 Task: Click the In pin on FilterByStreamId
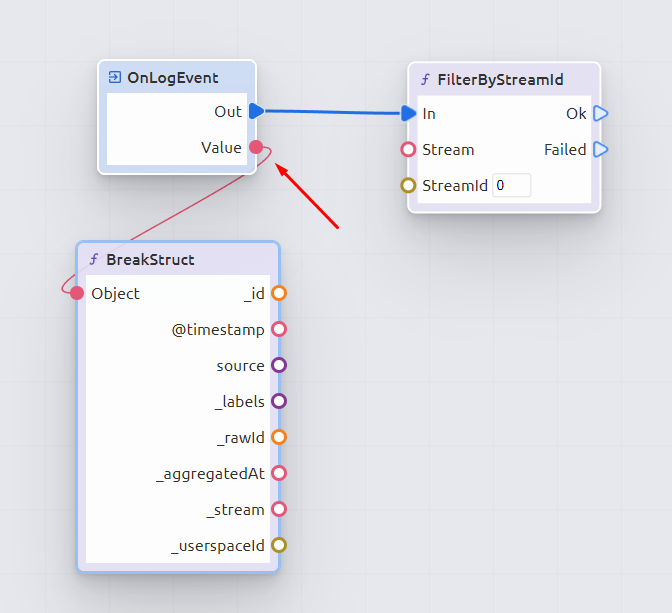pos(408,113)
